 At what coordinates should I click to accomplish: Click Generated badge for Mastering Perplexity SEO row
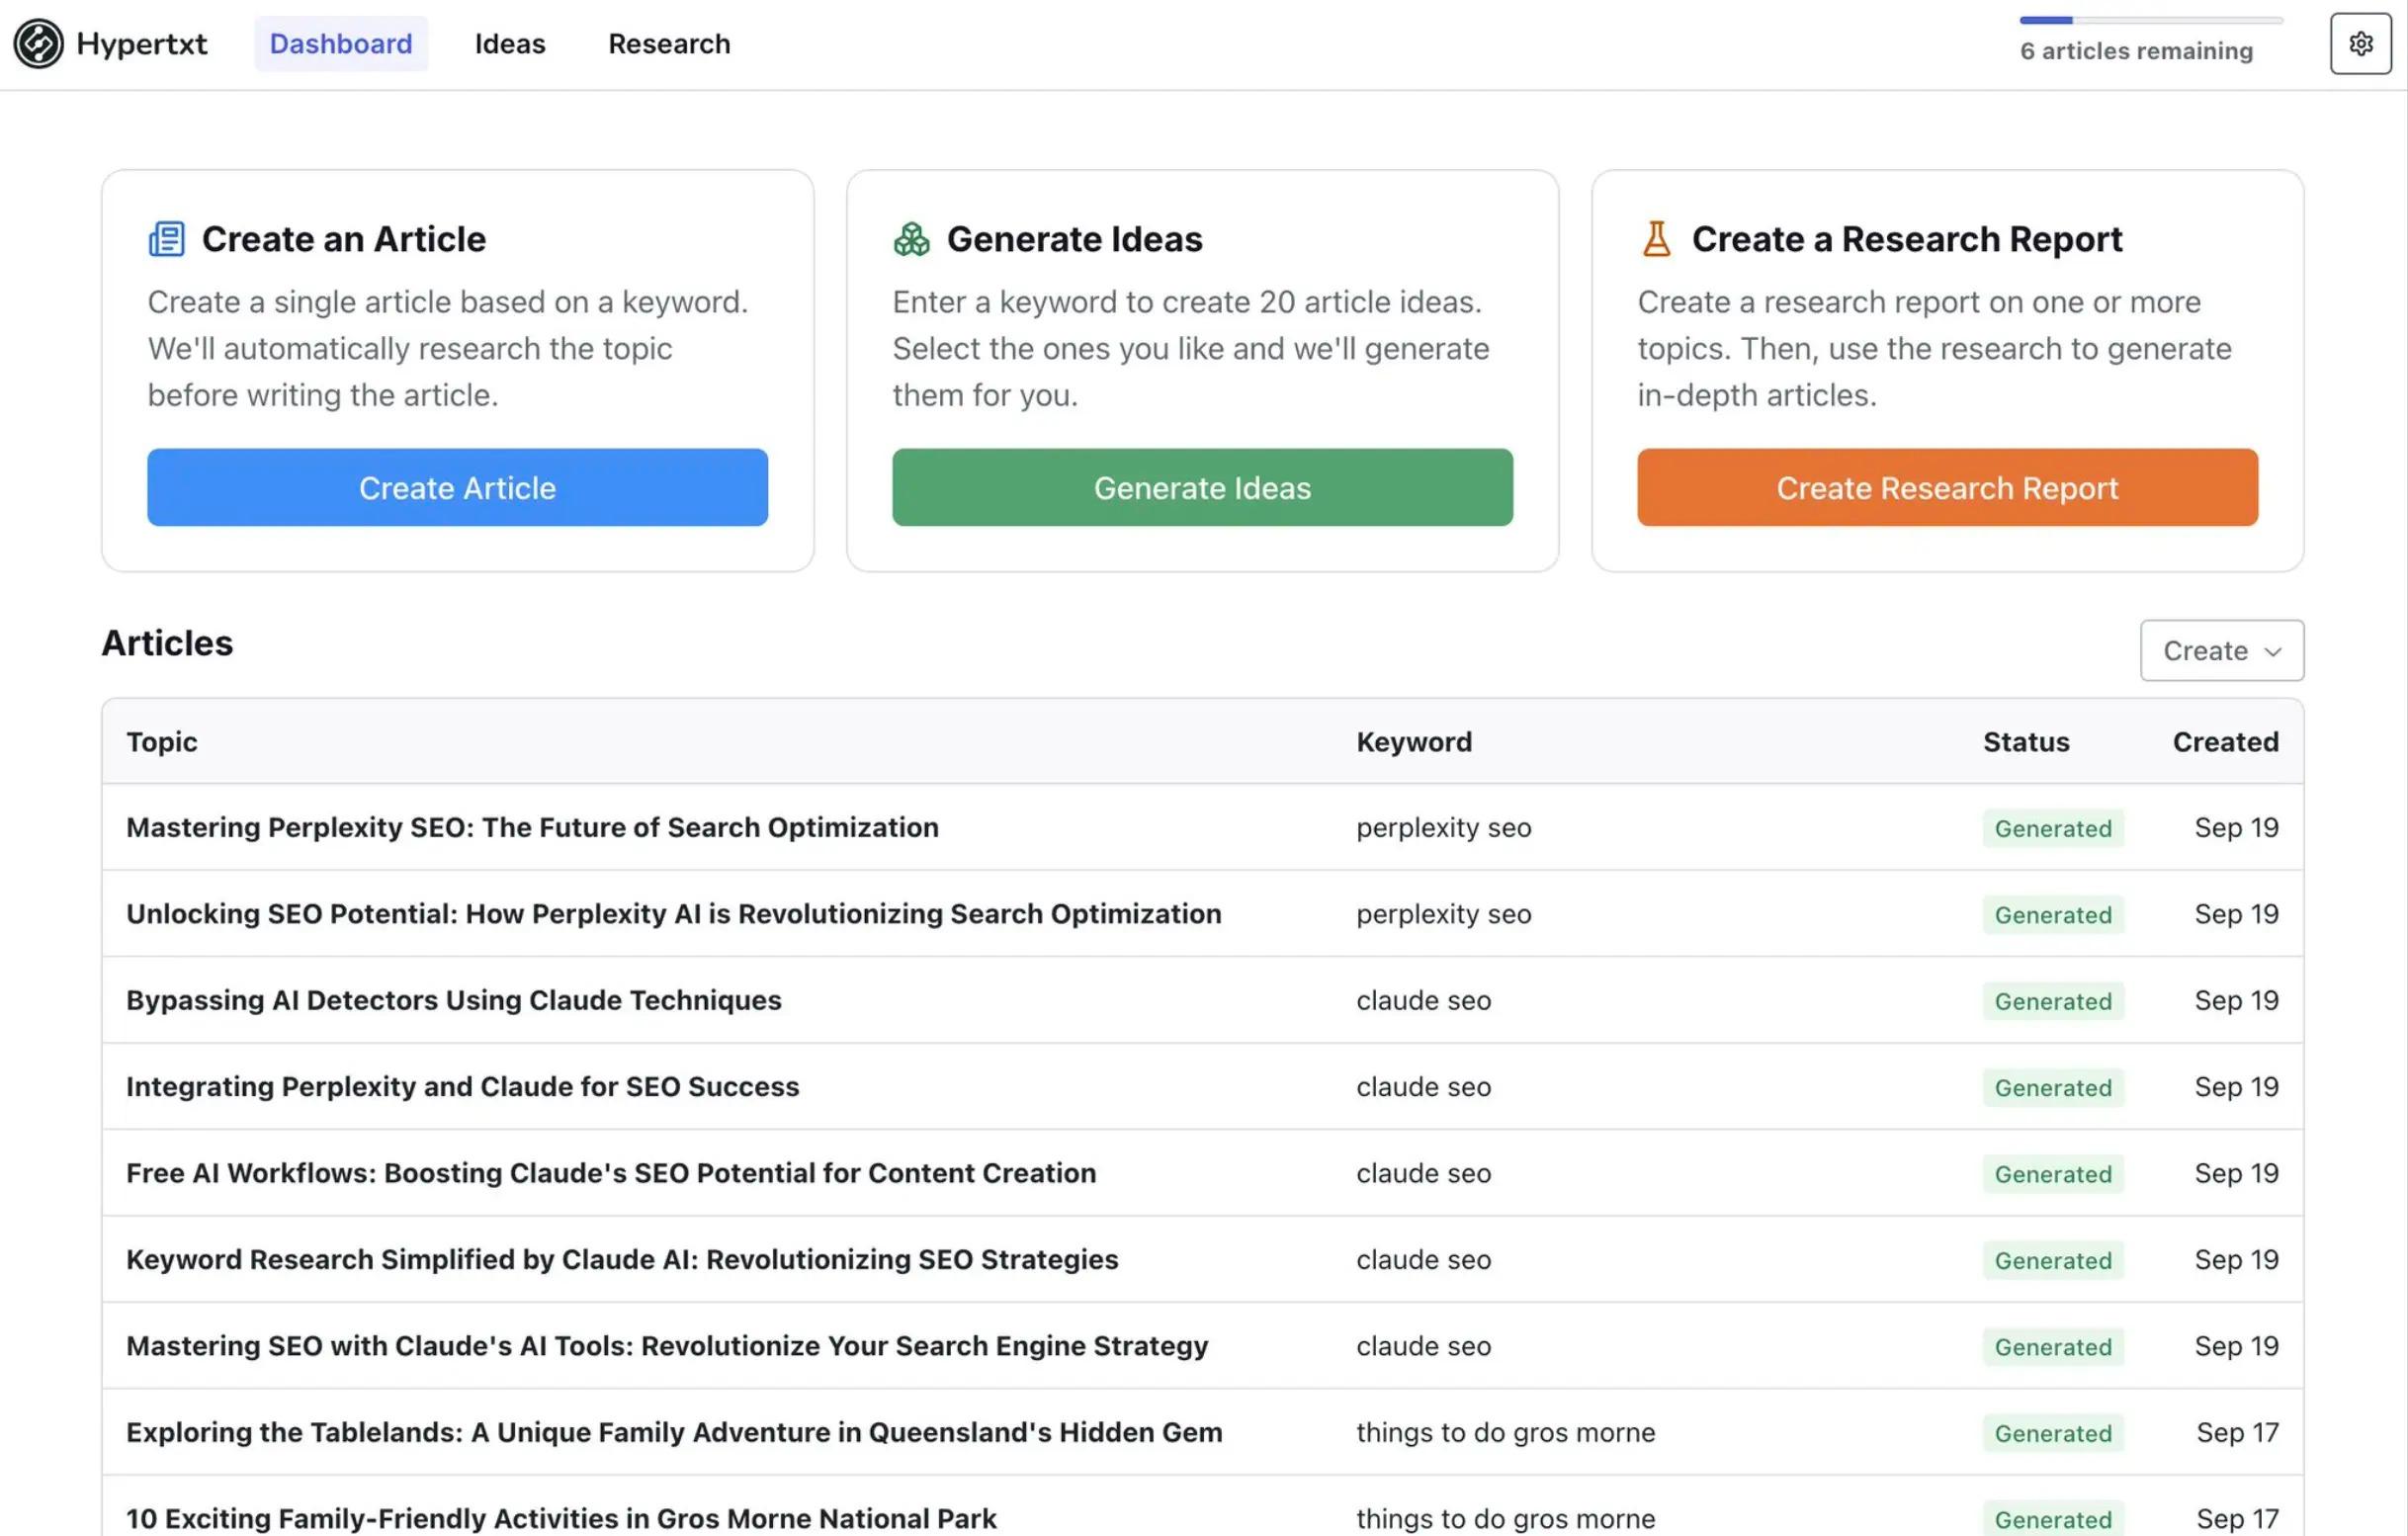[x=2053, y=828]
